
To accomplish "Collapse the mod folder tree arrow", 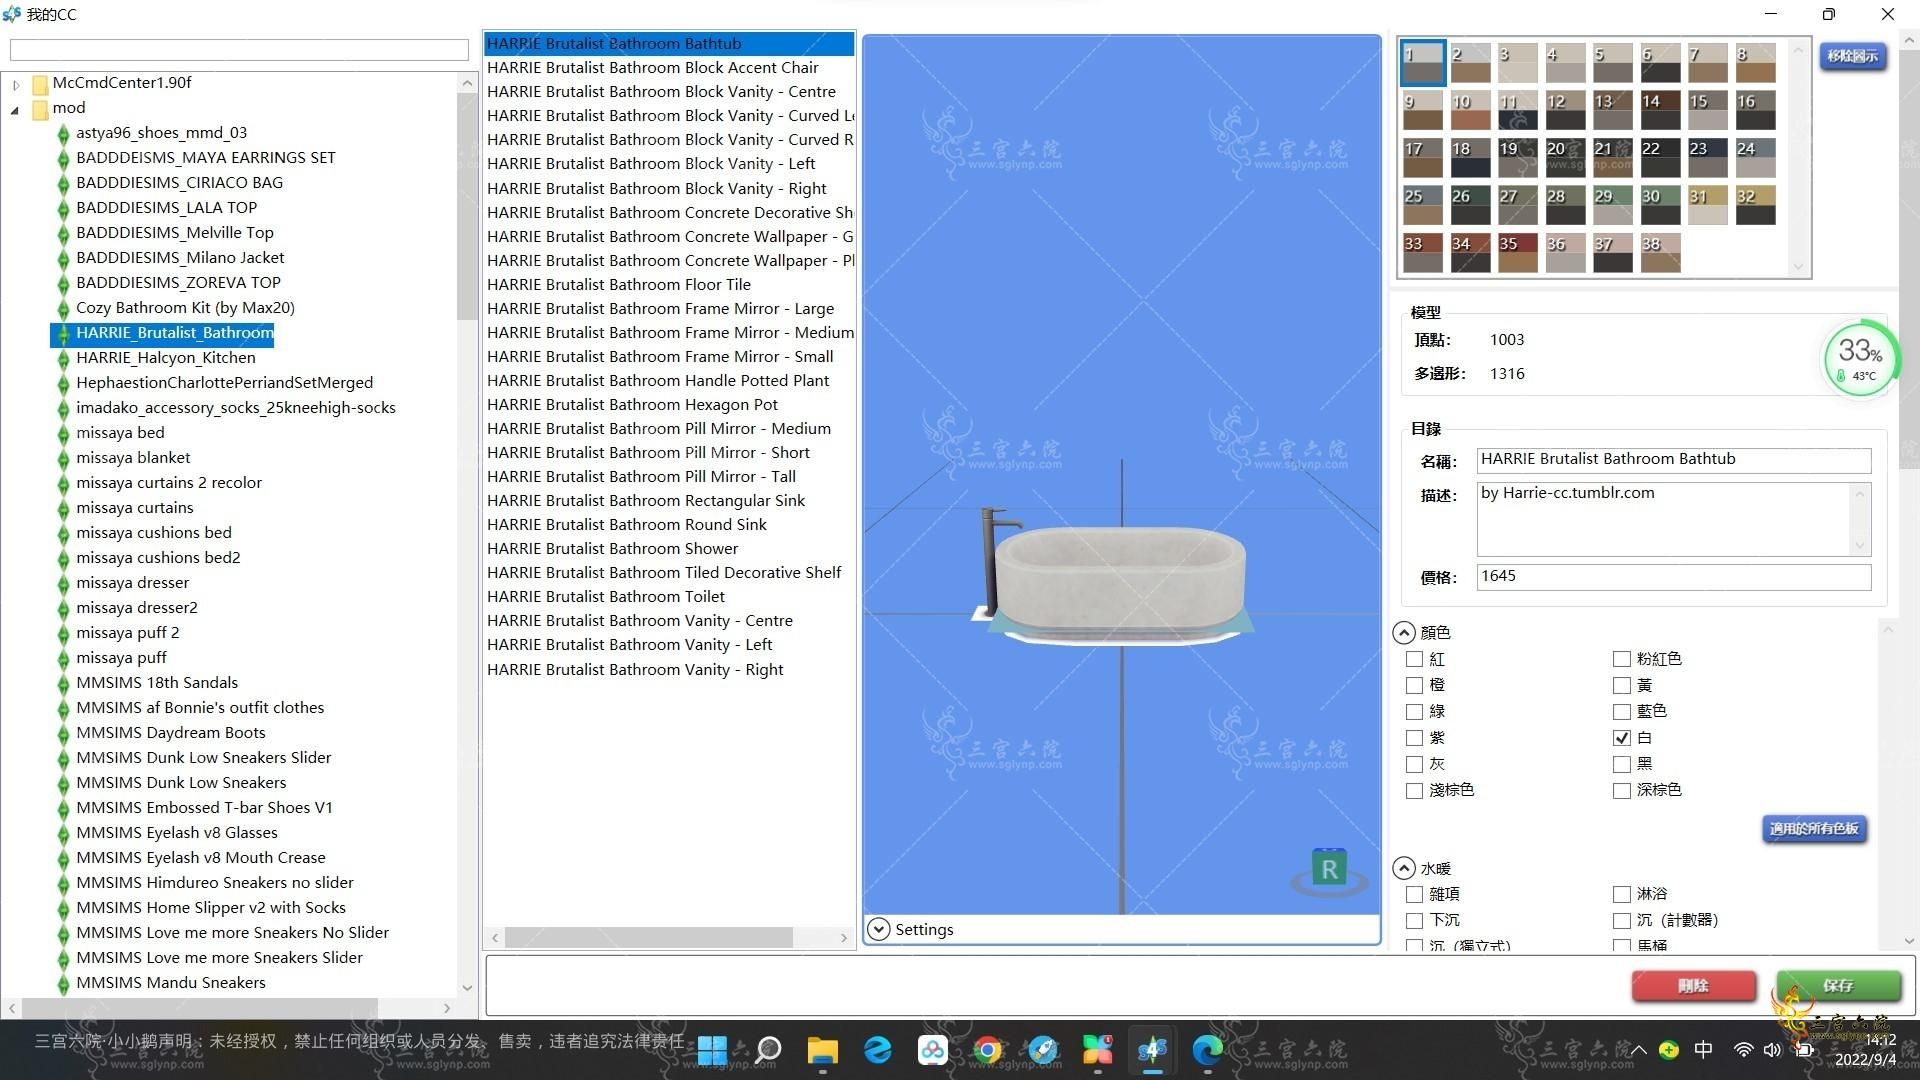I will (15, 109).
